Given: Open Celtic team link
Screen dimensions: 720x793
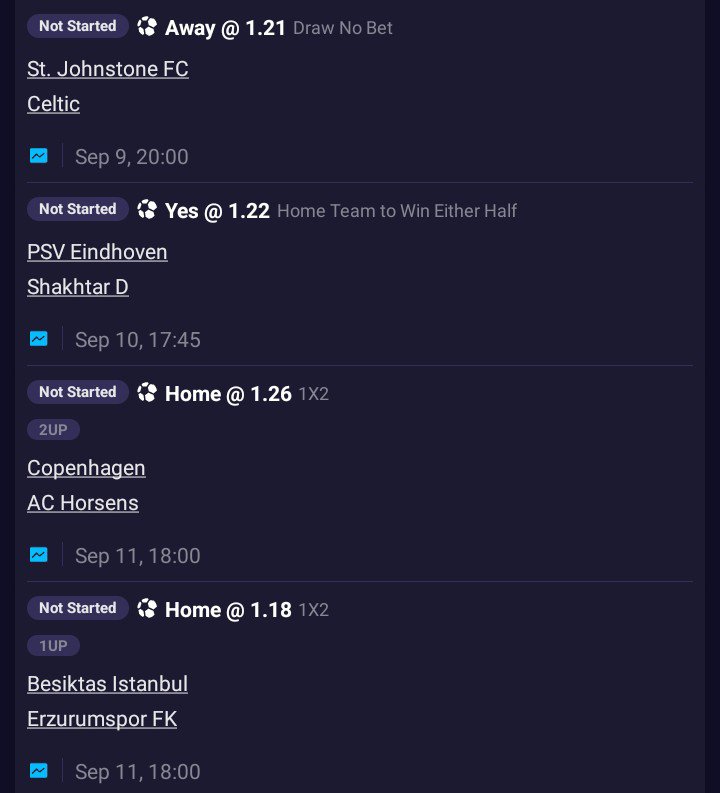Looking at the screenshot, I should point(54,104).
